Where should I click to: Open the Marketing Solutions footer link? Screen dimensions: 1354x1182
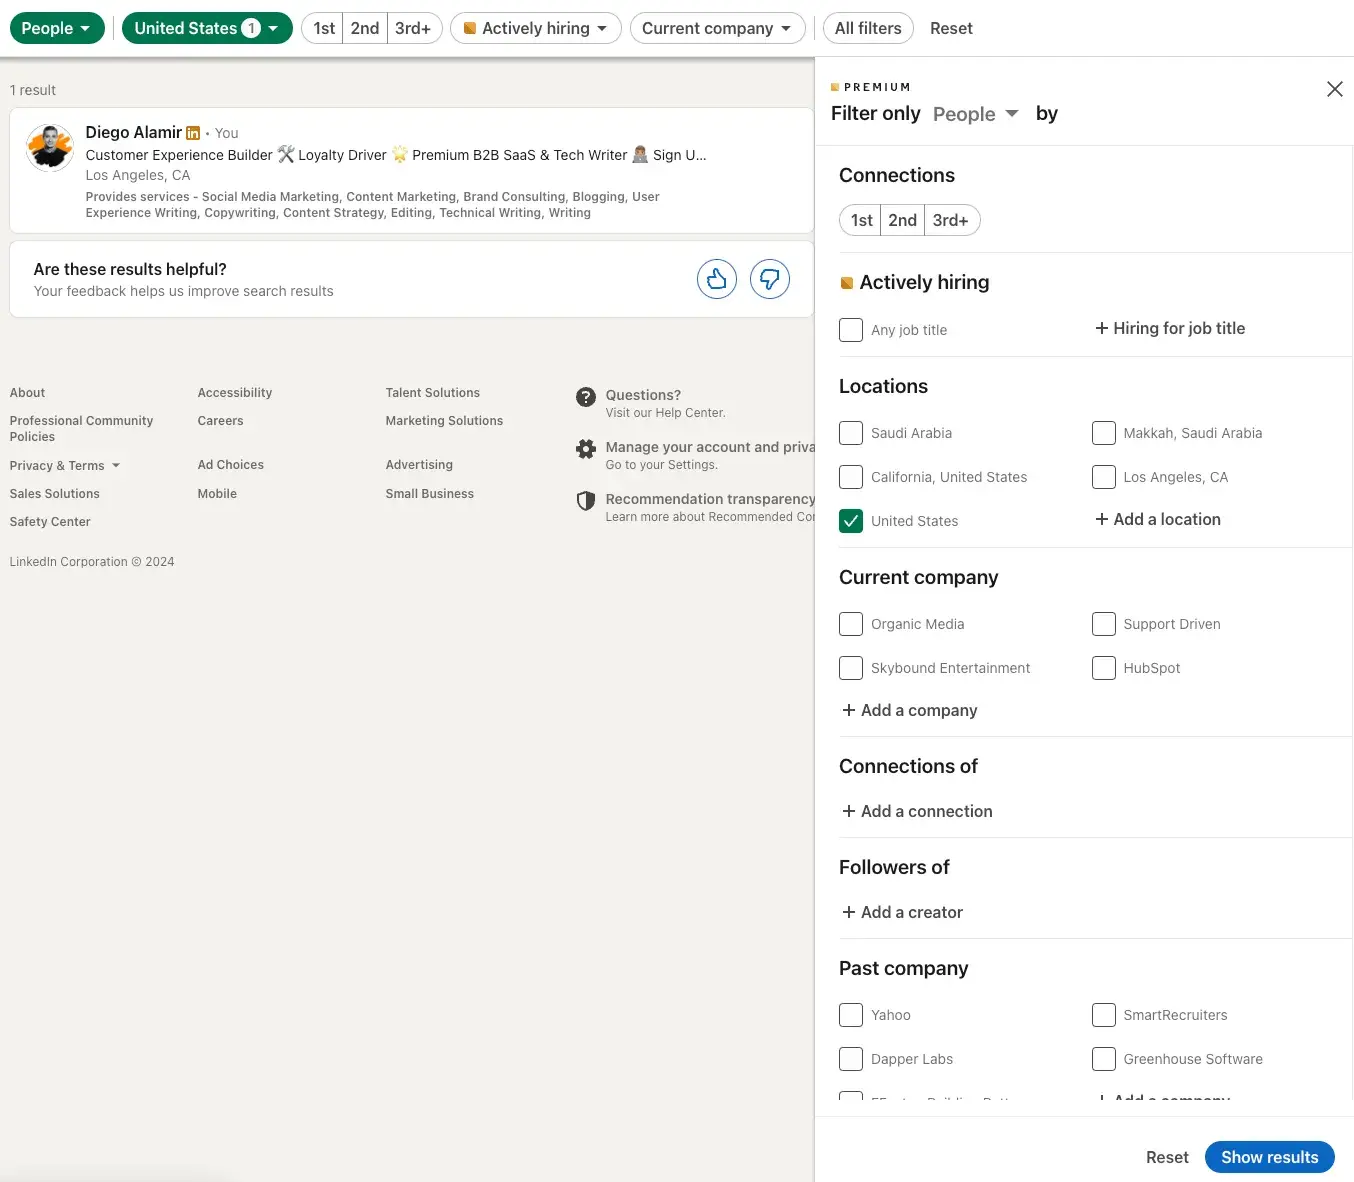(x=445, y=421)
